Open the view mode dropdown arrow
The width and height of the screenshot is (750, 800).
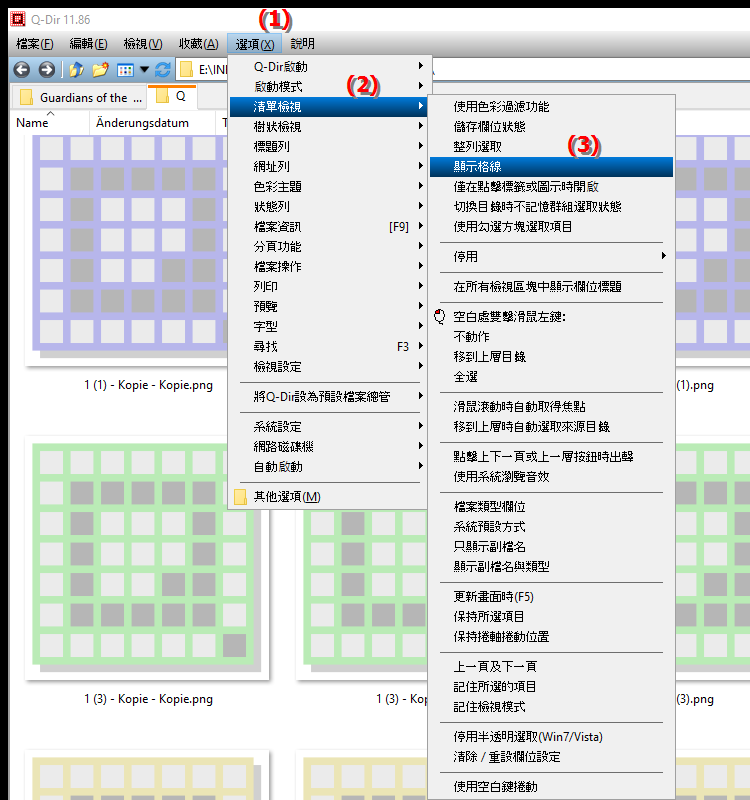[x=144, y=69]
